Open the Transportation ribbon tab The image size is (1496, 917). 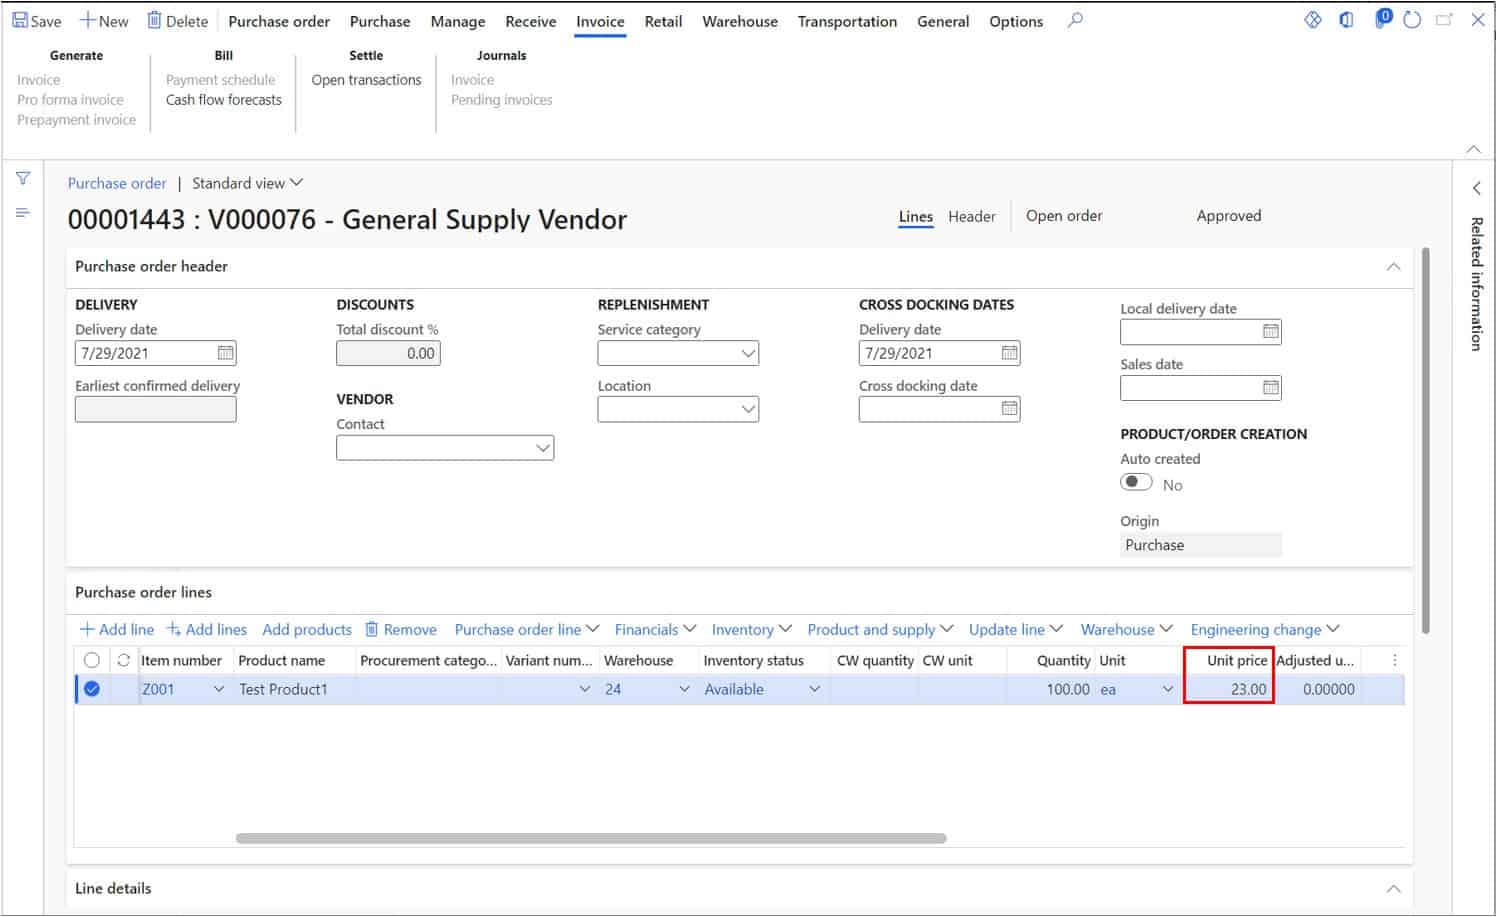coord(846,21)
